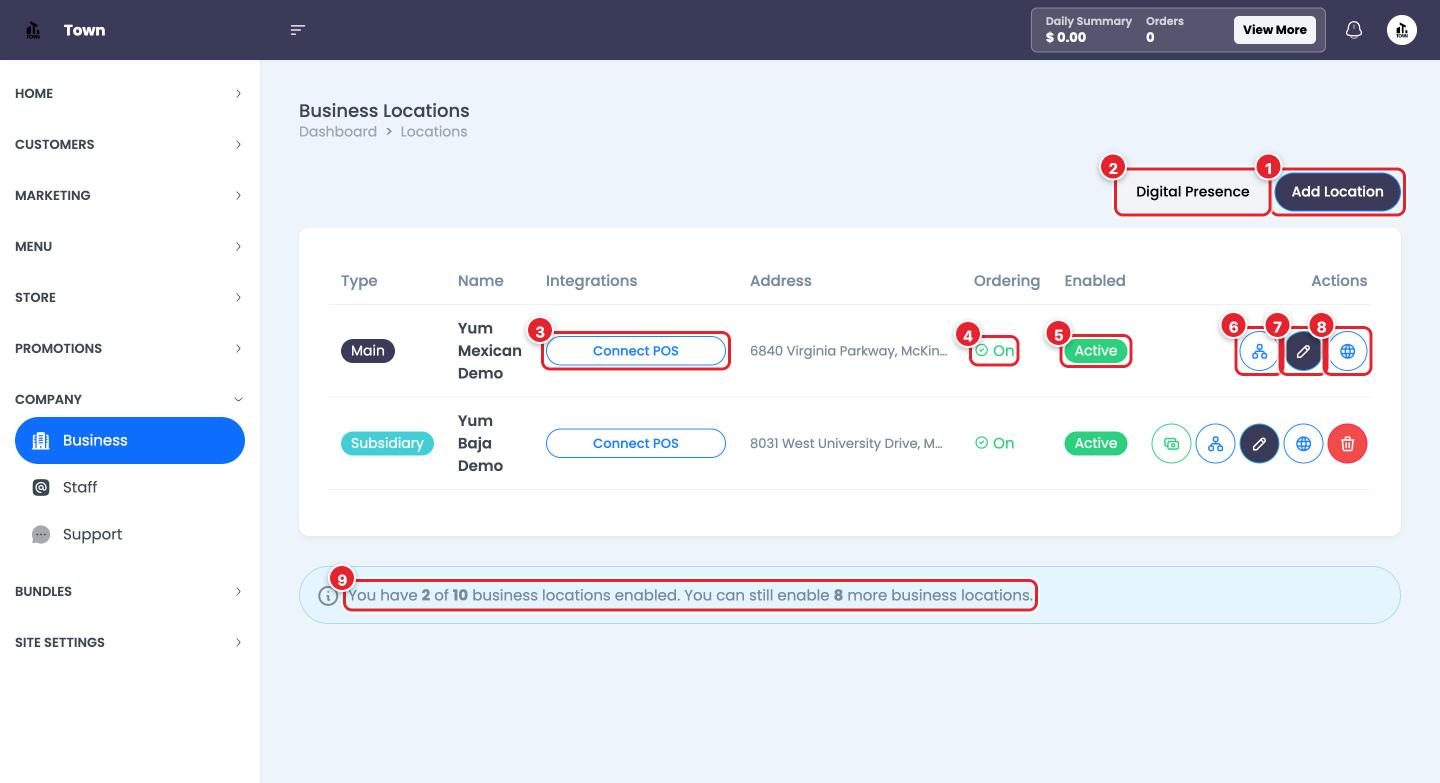The width and height of the screenshot is (1440, 783).
Task: Click the info icon in the notice banner
Action: click(328, 596)
